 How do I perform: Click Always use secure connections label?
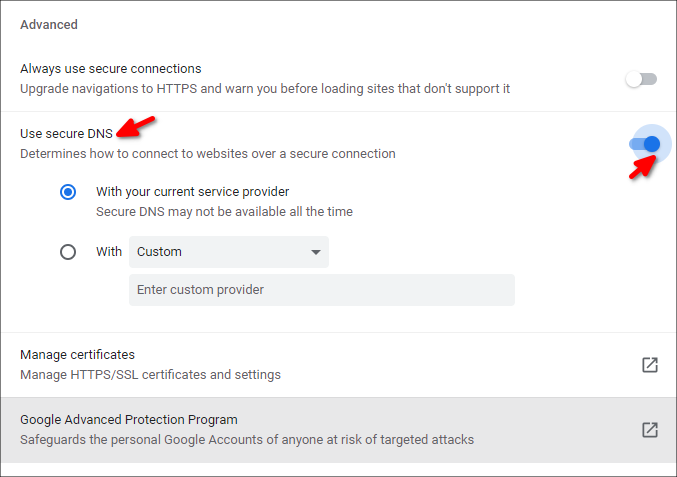pyautogui.click(x=111, y=69)
